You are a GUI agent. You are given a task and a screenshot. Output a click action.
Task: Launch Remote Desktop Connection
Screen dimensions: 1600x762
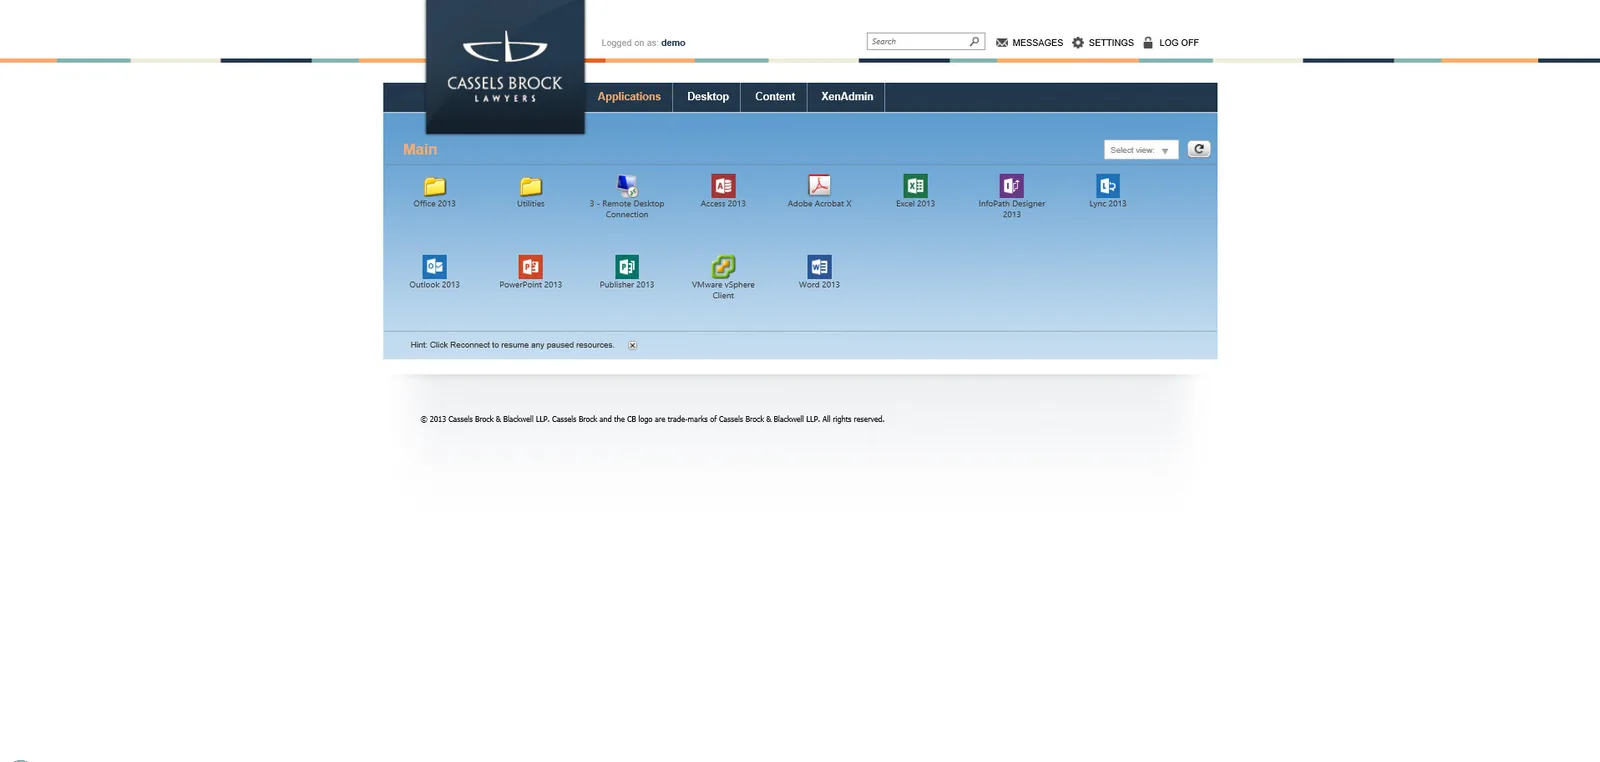[x=627, y=186]
